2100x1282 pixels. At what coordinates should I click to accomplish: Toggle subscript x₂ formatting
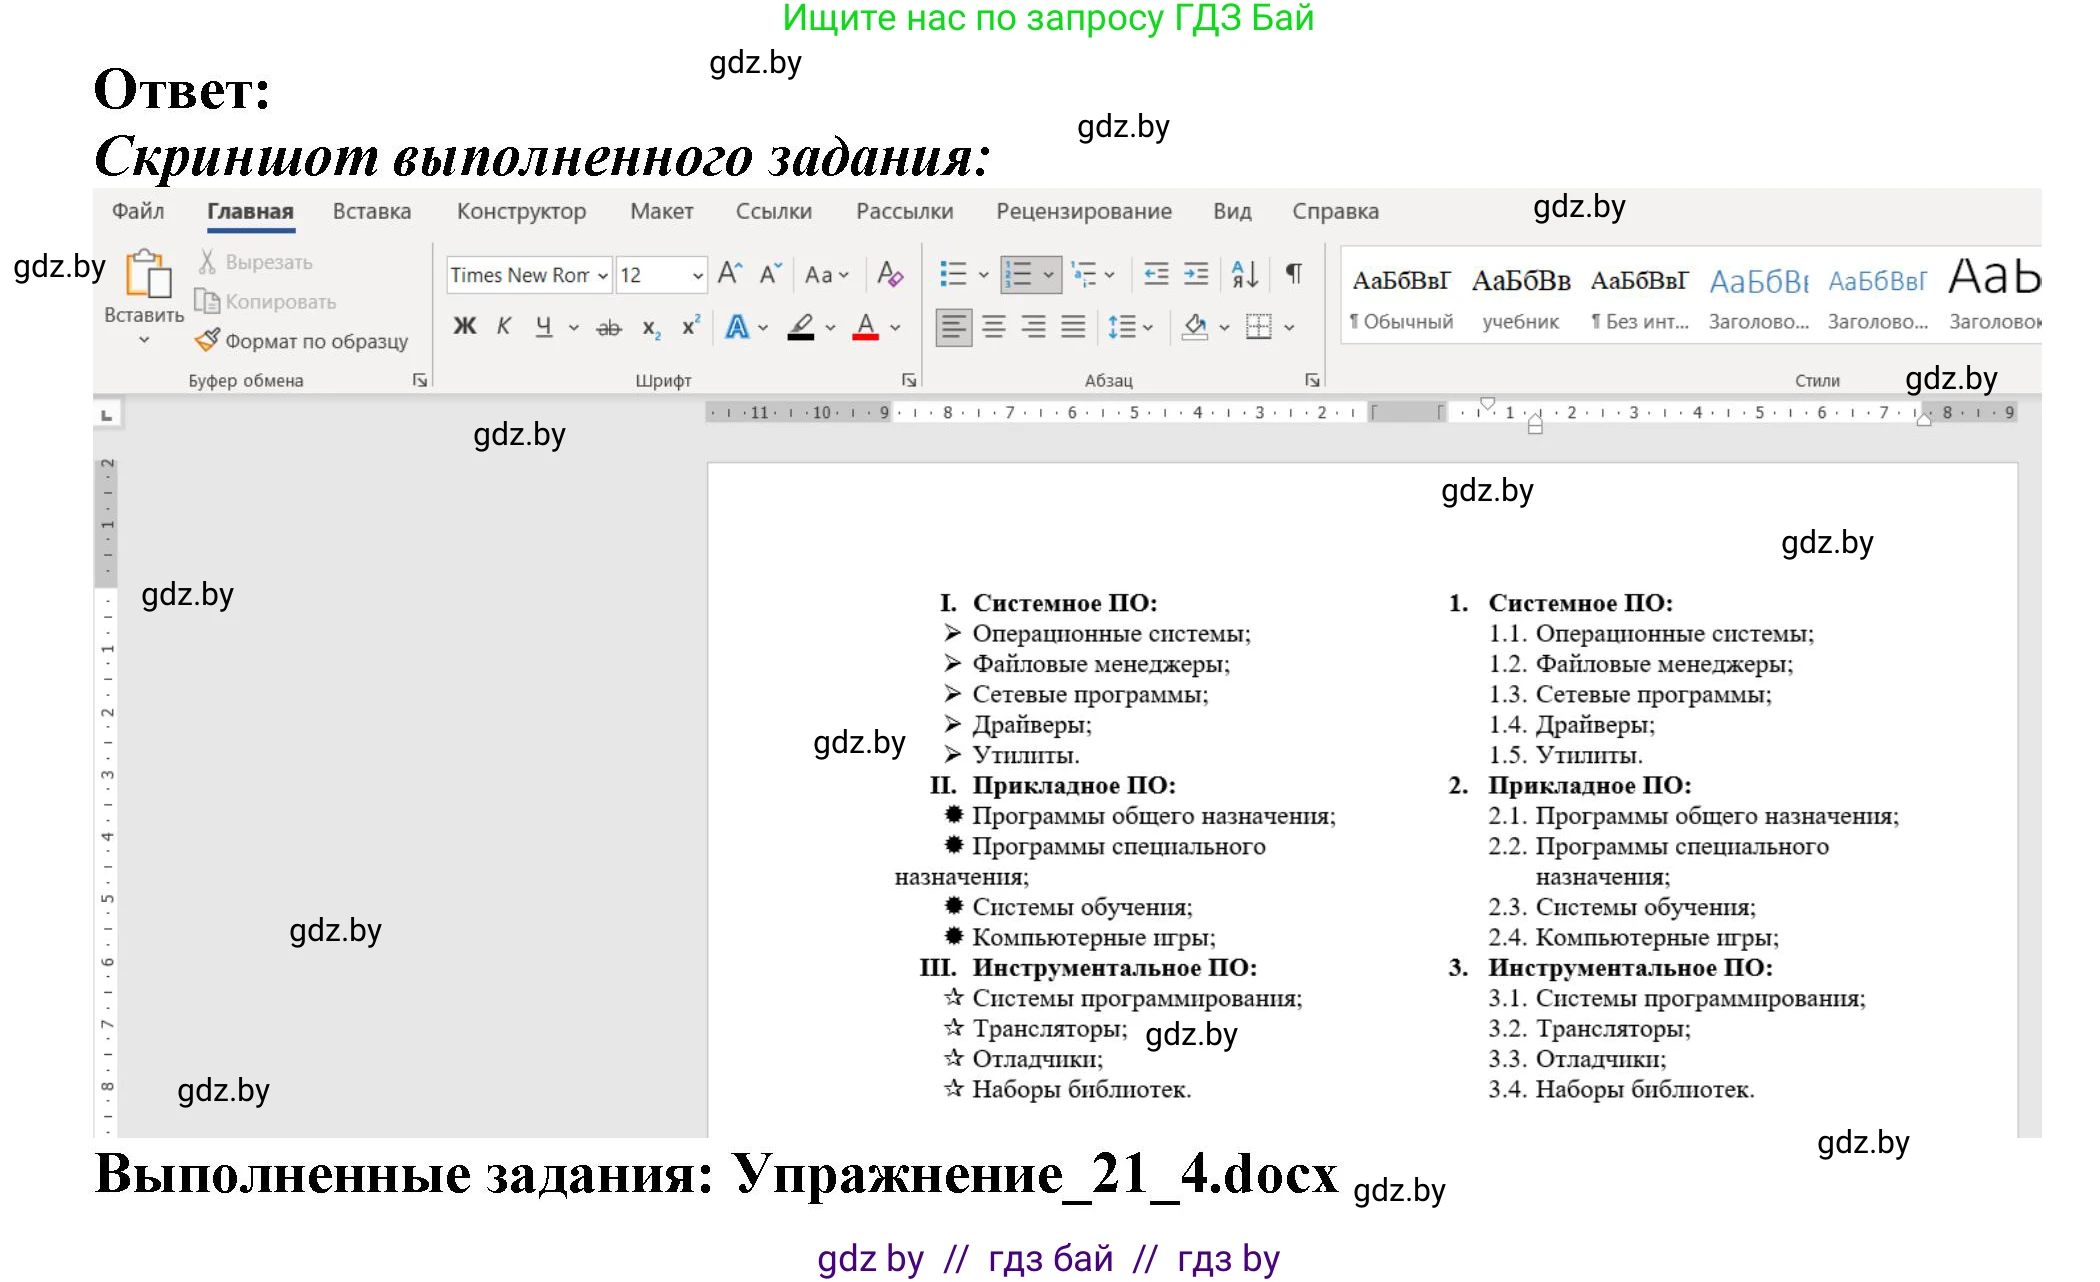click(651, 328)
